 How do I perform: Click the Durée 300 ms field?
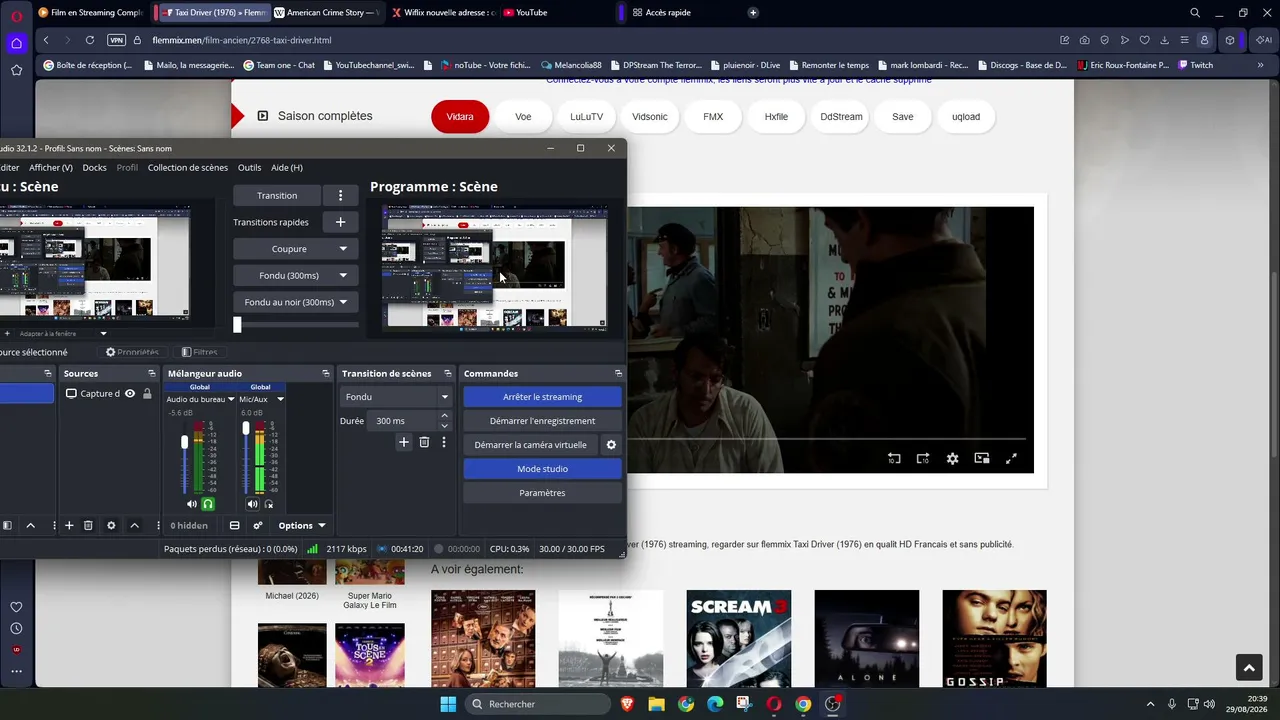[409, 421]
